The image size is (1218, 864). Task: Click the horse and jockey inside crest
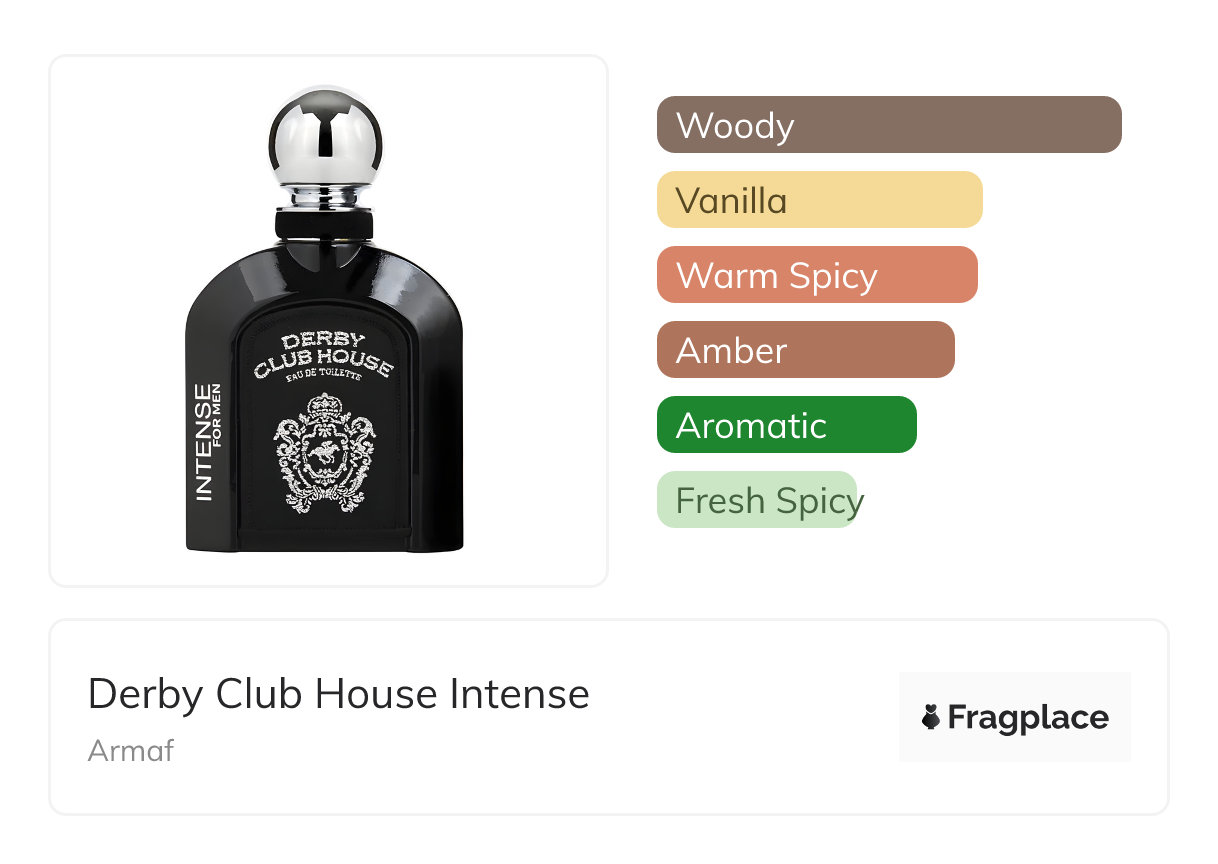[326, 452]
